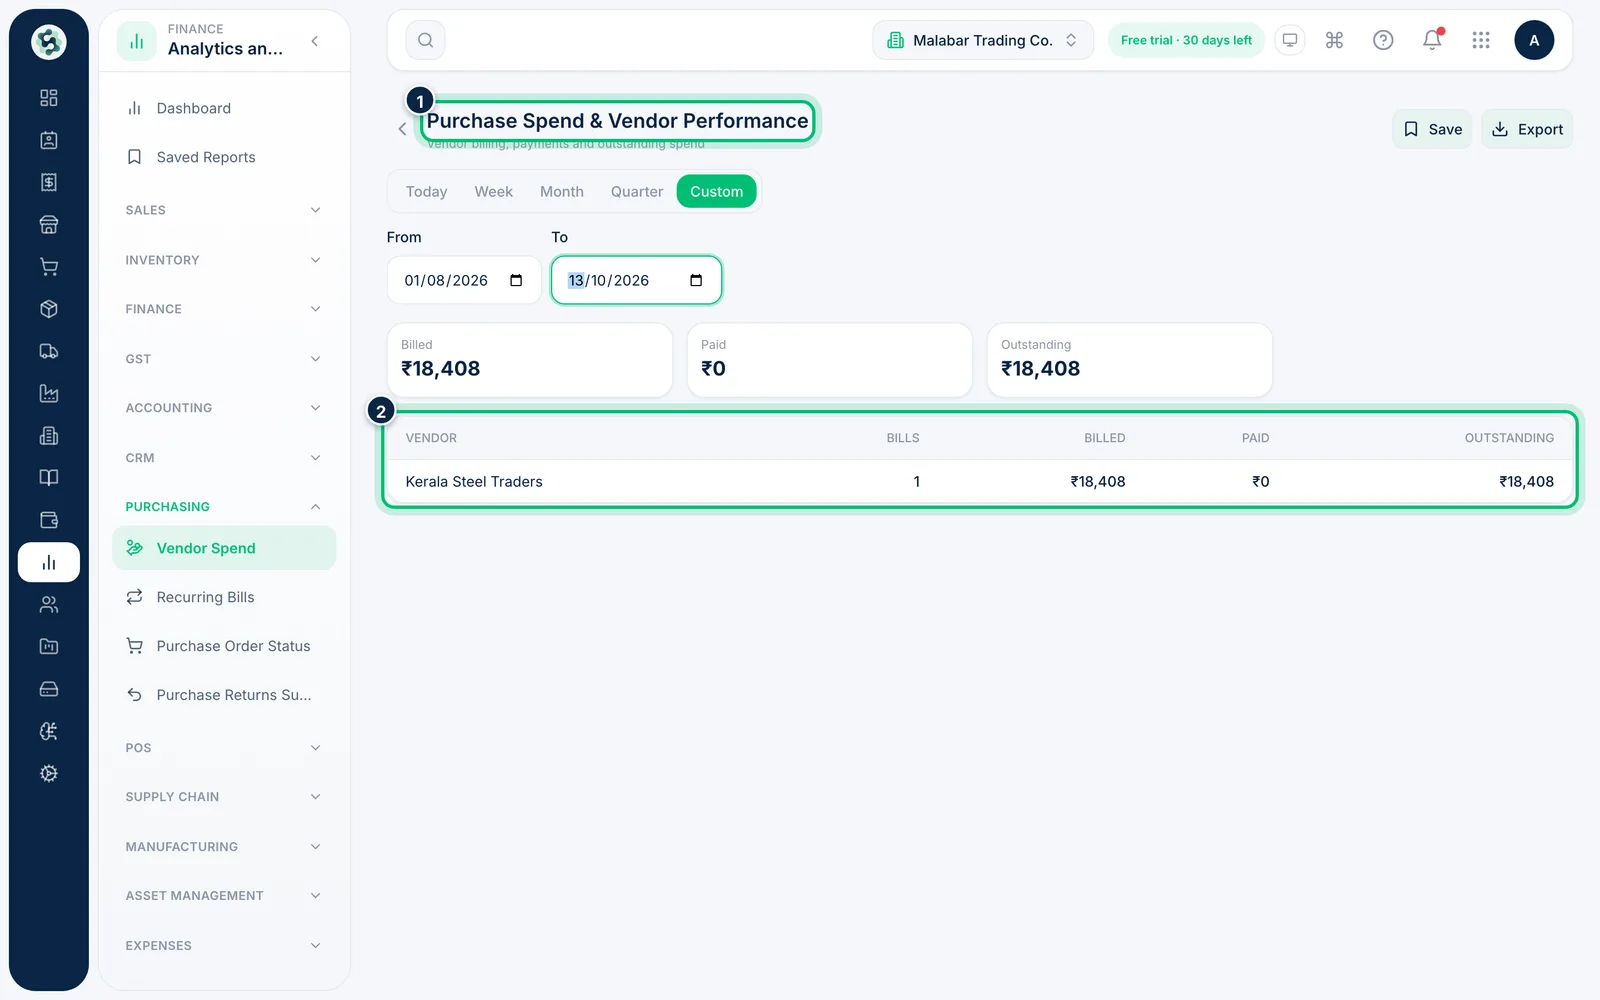Viewport: 1600px width, 1000px height.
Task: Expand the ACCOUNTING section
Action: 223,408
